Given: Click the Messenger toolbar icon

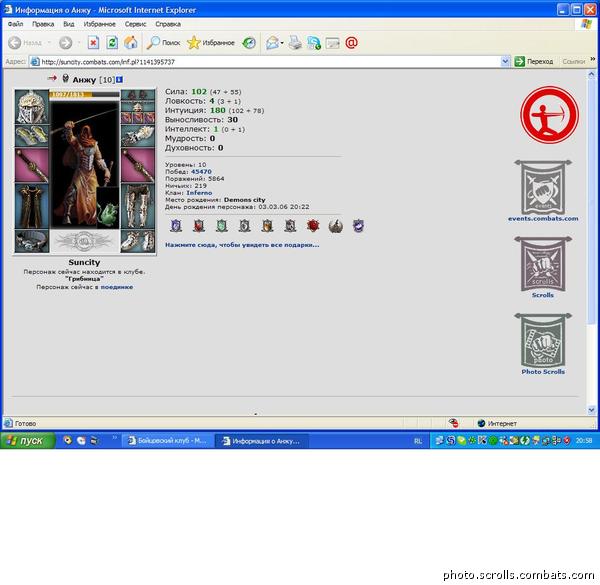Looking at the screenshot, I should pos(314,43).
